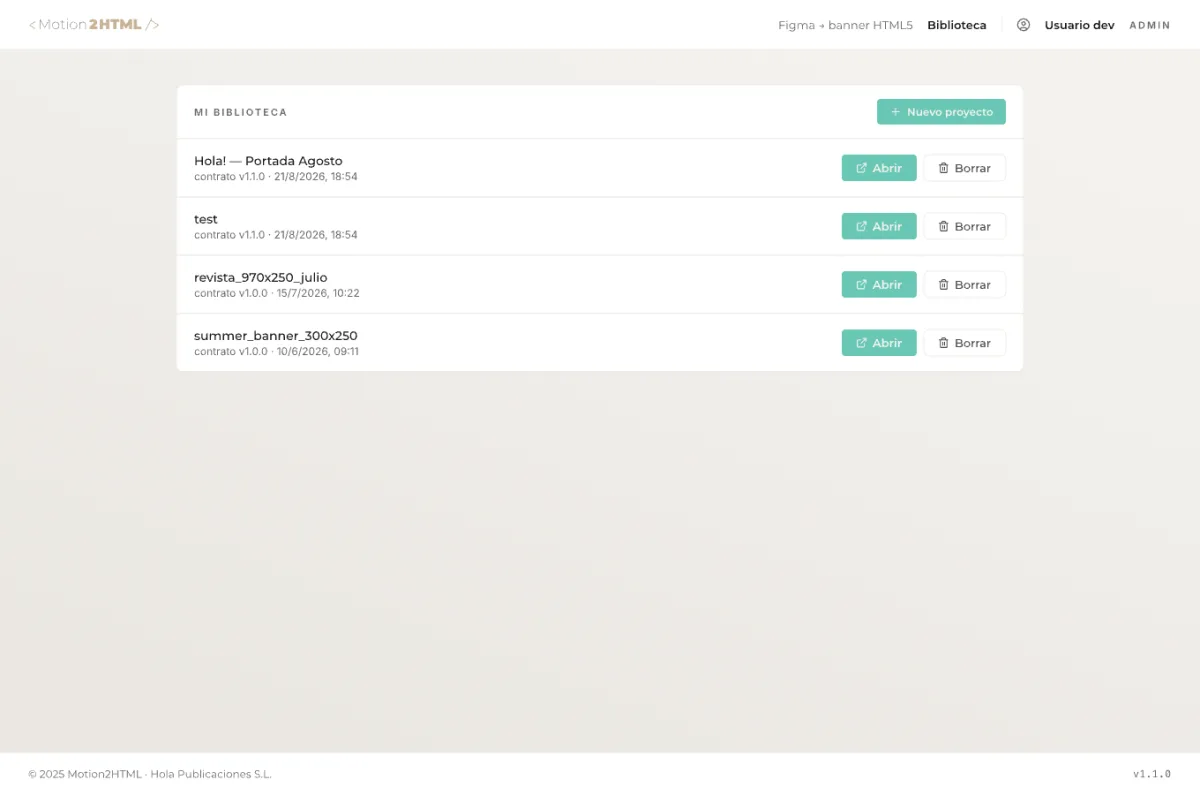Click the date 10/6/2026, 09:11 line
The width and height of the screenshot is (1200, 795).
tap(277, 351)
